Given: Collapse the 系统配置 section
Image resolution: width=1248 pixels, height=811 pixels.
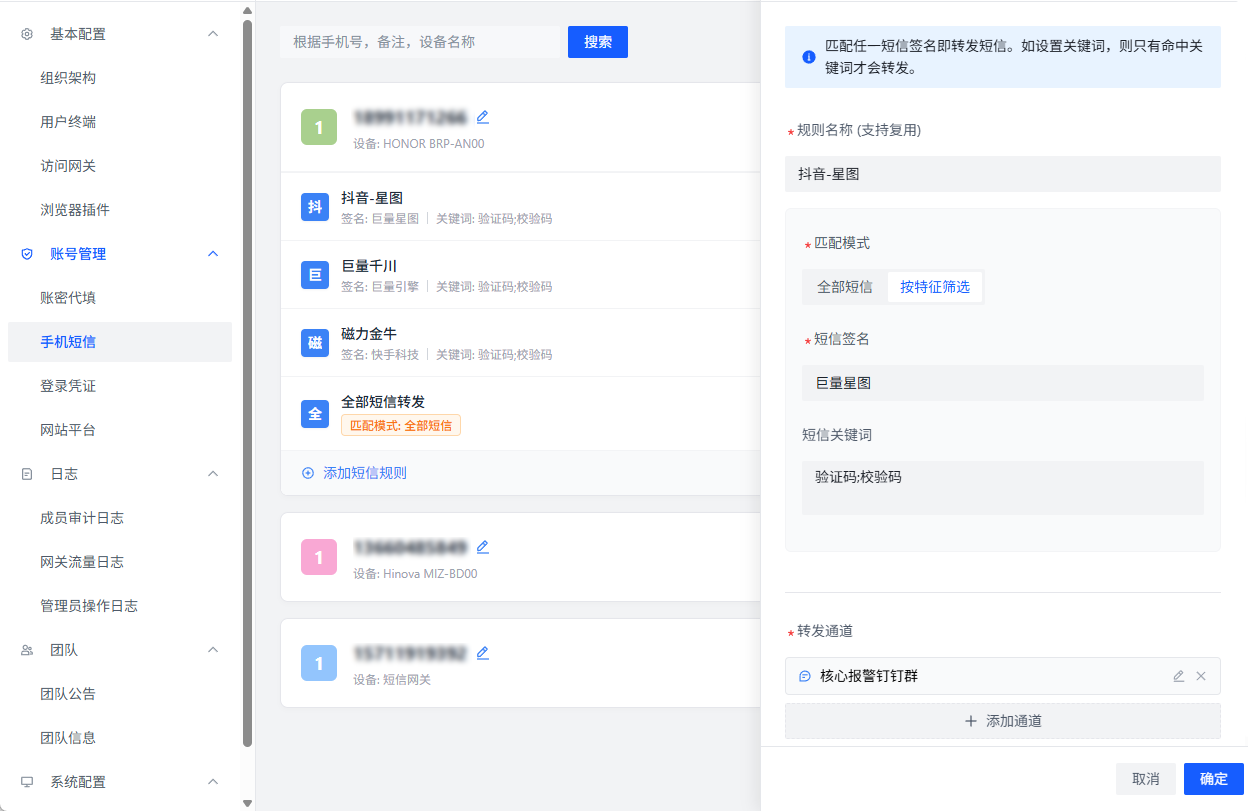Looking at the screenshot, I should [213, 782].
